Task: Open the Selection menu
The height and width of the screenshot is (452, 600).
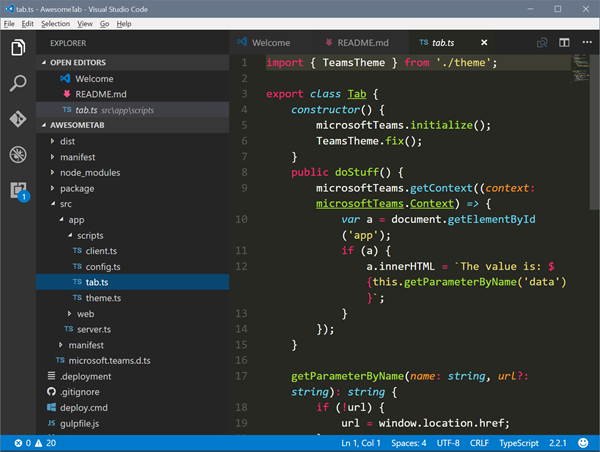Action: pyautogui.click(x=55, y=24)
